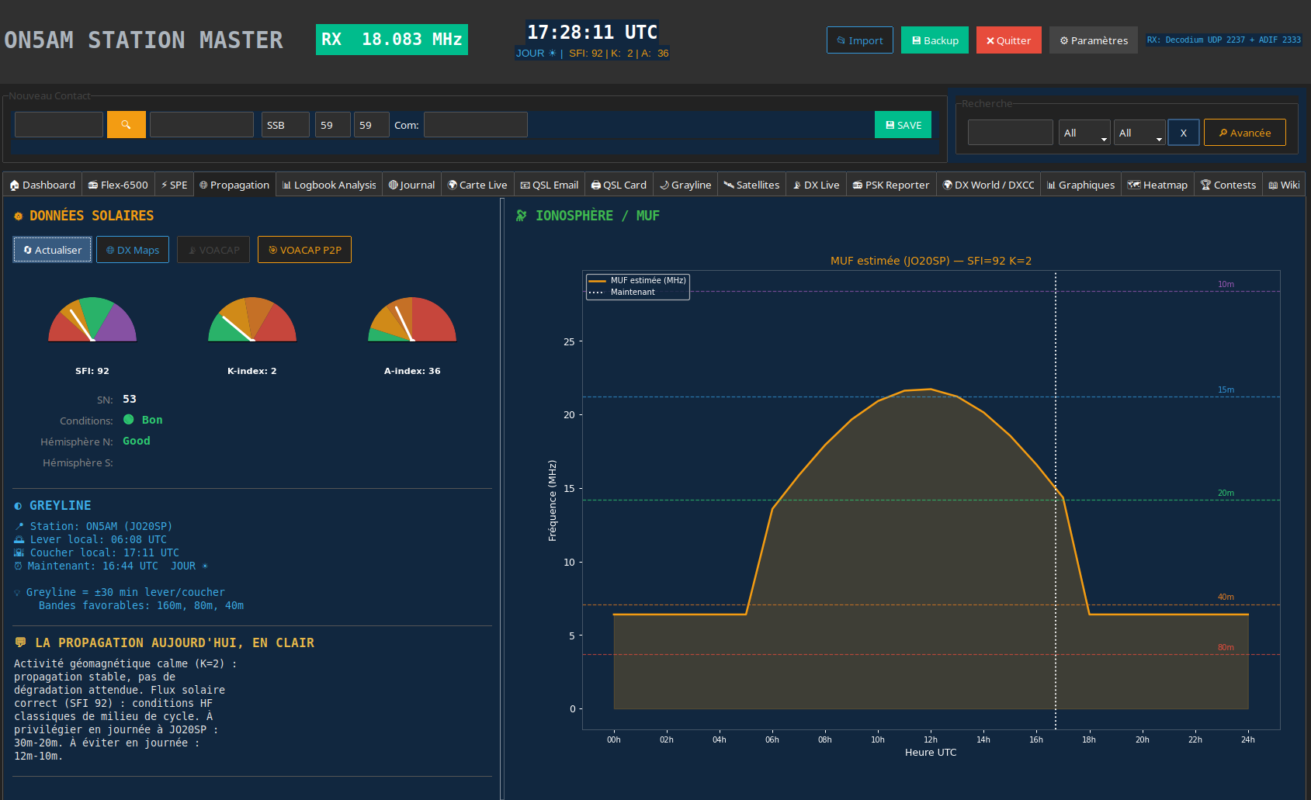Open the Heatmap tab
This screenshot has height=800, width=1311.
[x=1158, y=185]
